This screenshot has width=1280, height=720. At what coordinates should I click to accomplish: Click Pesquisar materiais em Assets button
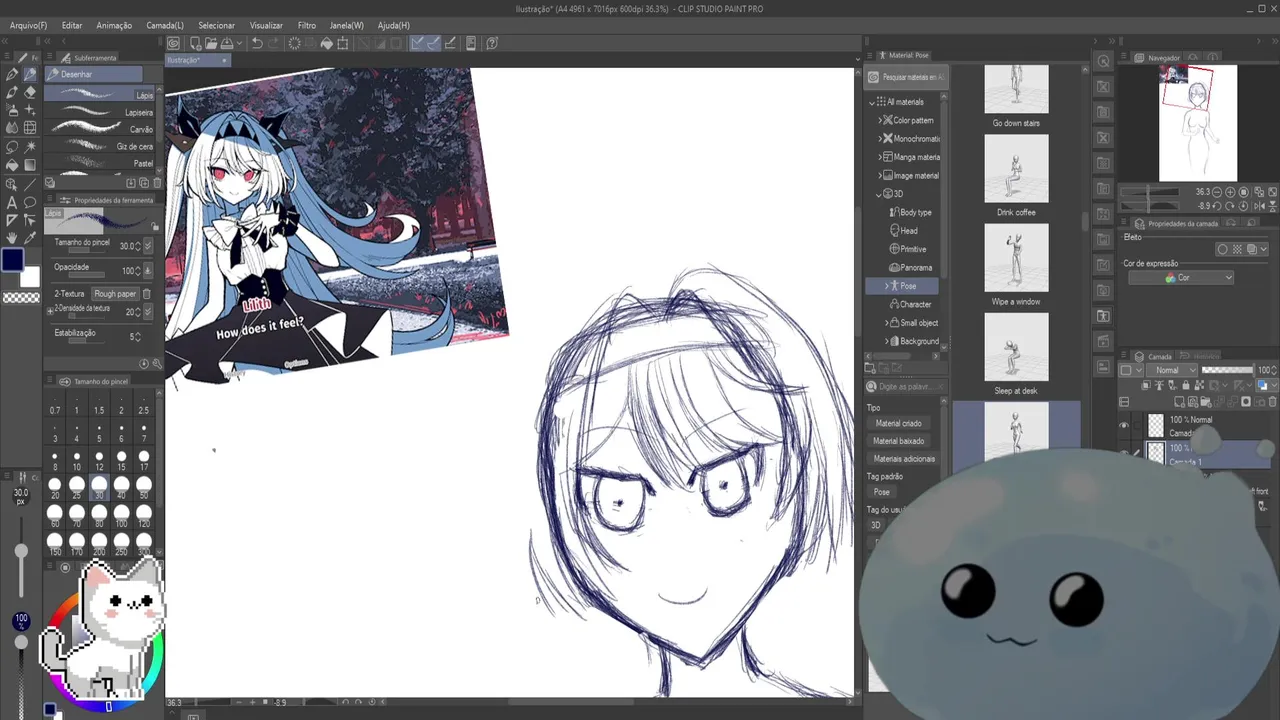pyautogui.click(x=905, y=77)
